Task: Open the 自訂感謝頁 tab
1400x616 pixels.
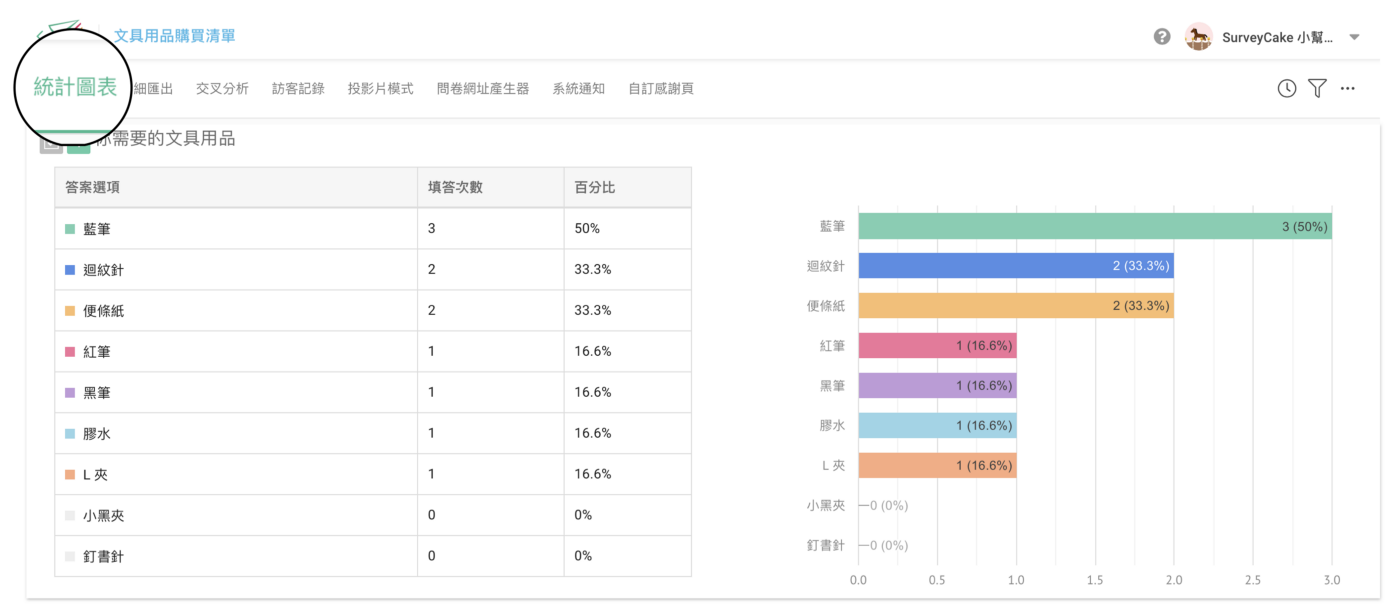Action: coord(660,89)
